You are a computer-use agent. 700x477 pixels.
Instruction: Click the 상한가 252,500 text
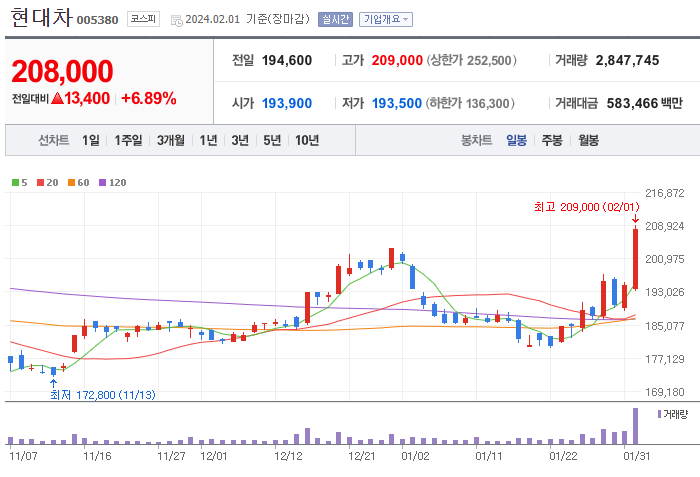(x=472, y=60)
